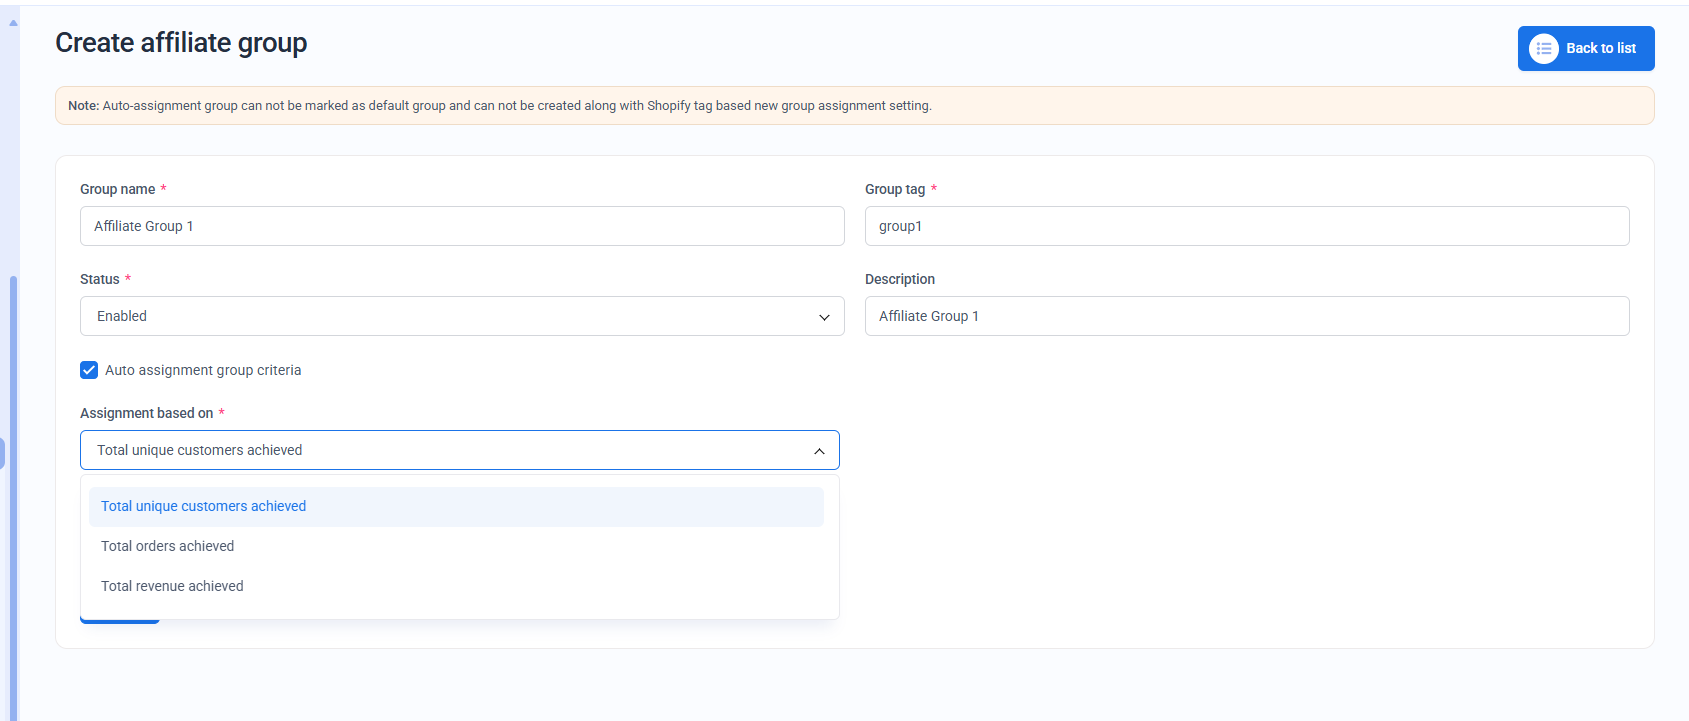Click the 'Create affiliate group' page heading

[x=181, y=43]
